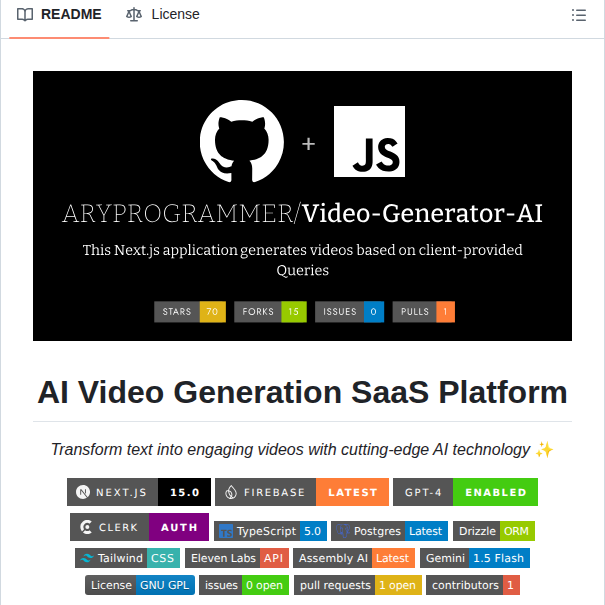Click the Drizzle ORM badge
The width and height of the screenshot is (605, 605).
pyautogui.click(x=493, y=531)
